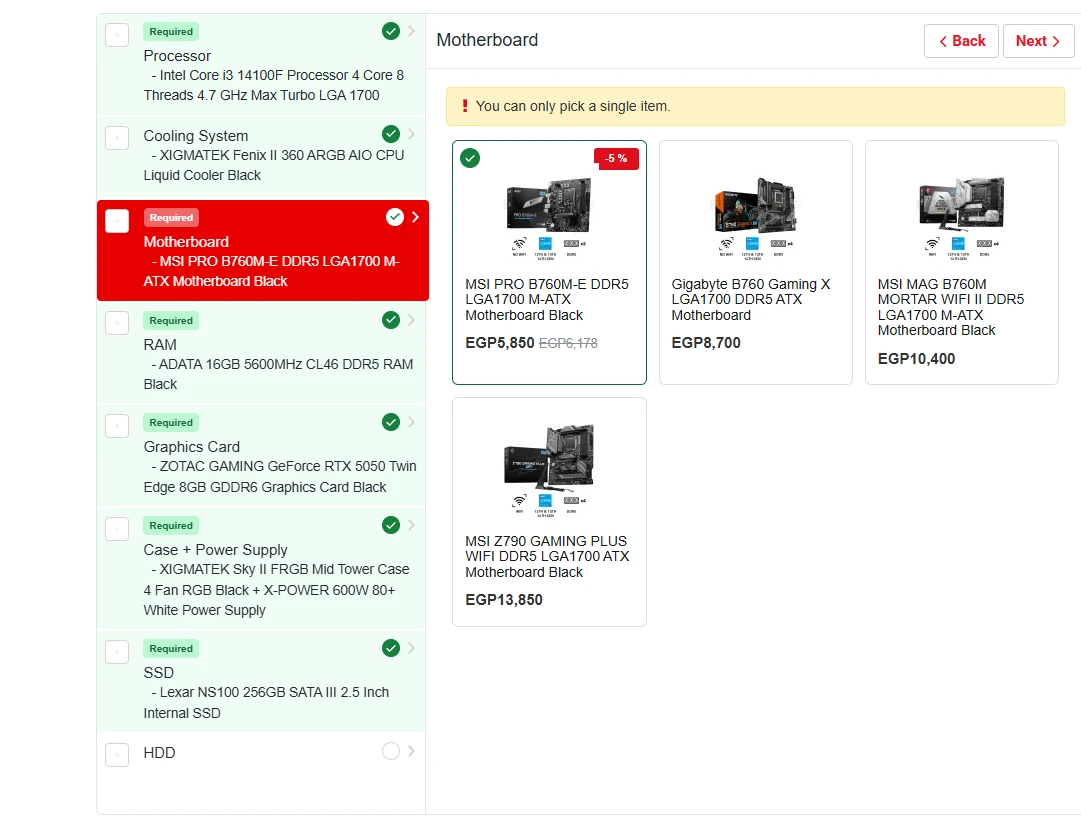1081x834 pixels.
Task: Go to Next step
Action: [x=1038, y=41]
